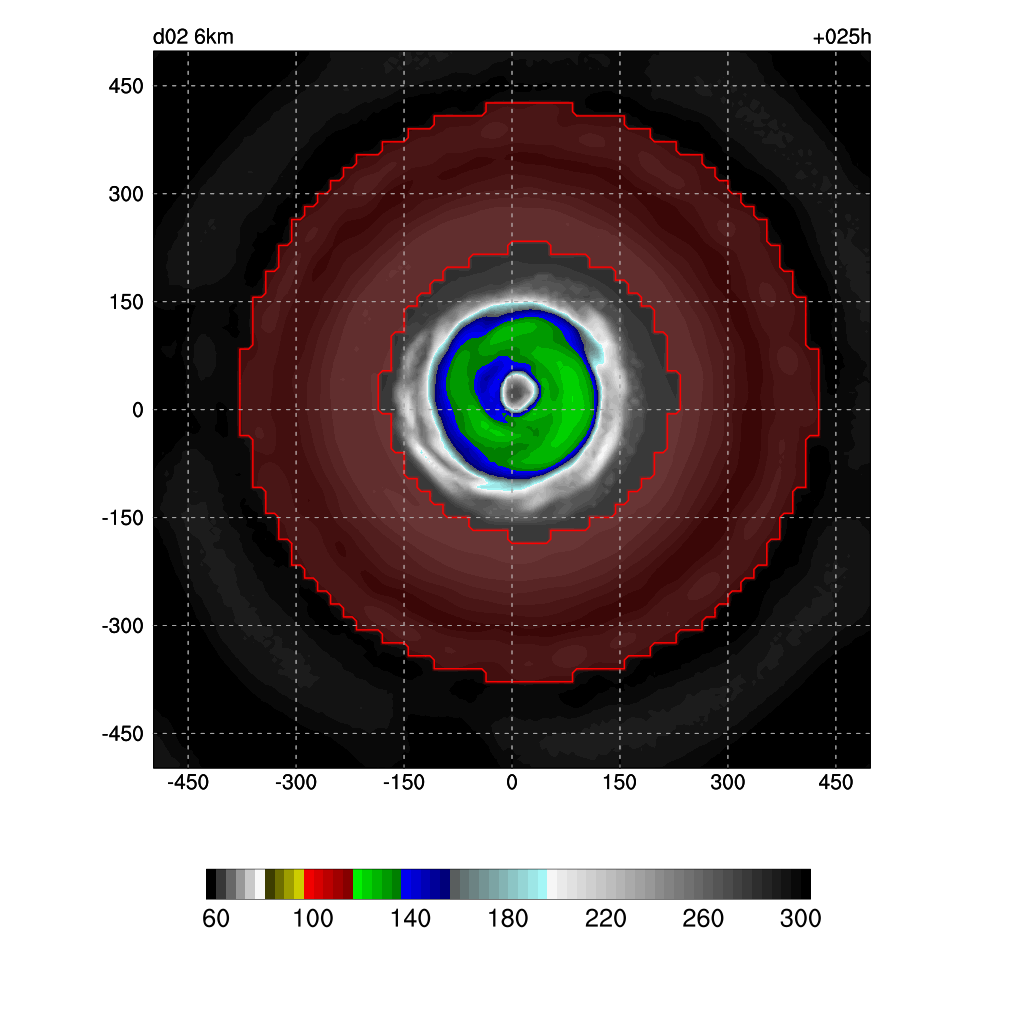Click the y-axis label '300'

coord(125,194)
